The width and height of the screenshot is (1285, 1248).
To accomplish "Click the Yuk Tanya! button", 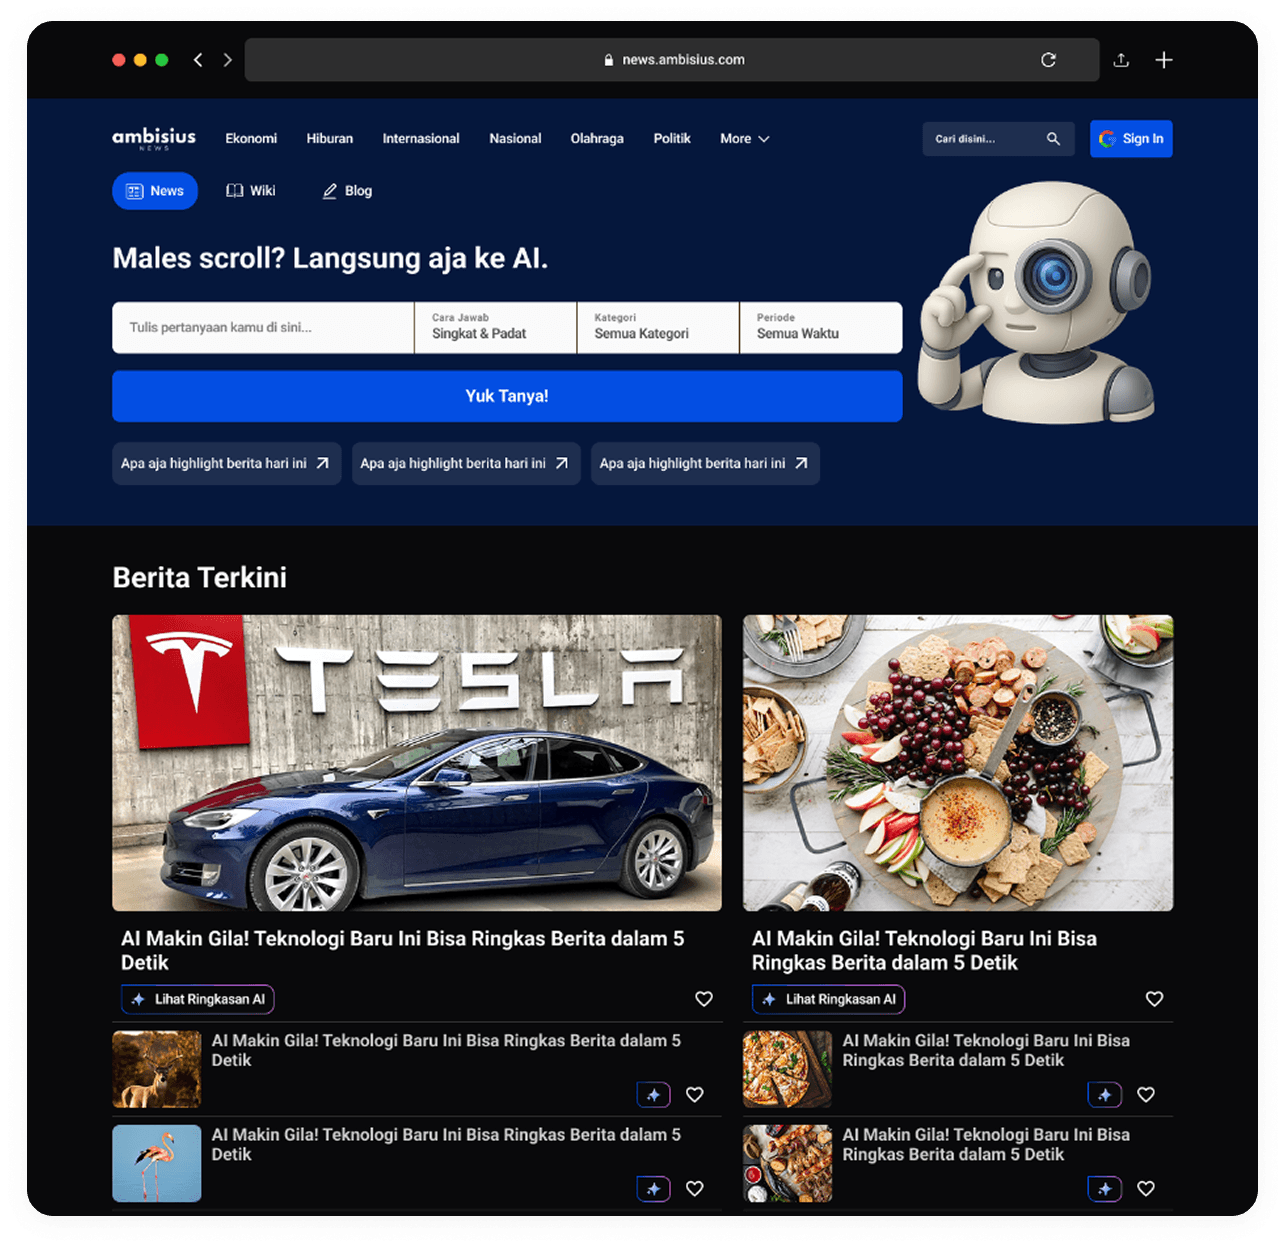I will [507, 396].
